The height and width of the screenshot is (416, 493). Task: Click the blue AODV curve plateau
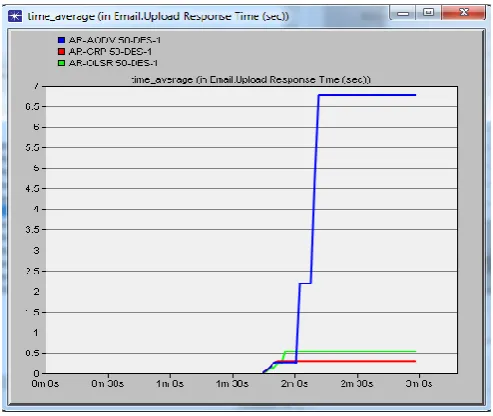pos(367,95)
